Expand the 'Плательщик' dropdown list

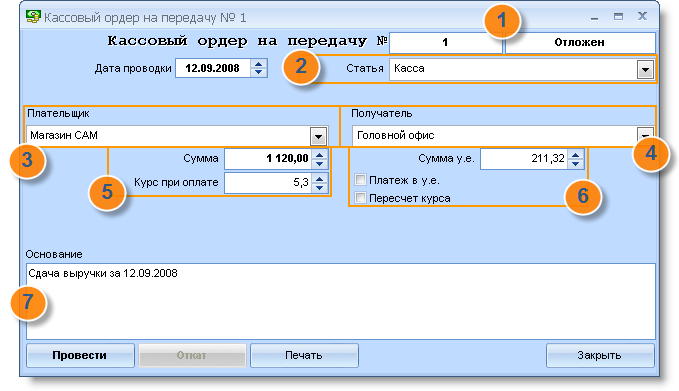coord(318,136)
